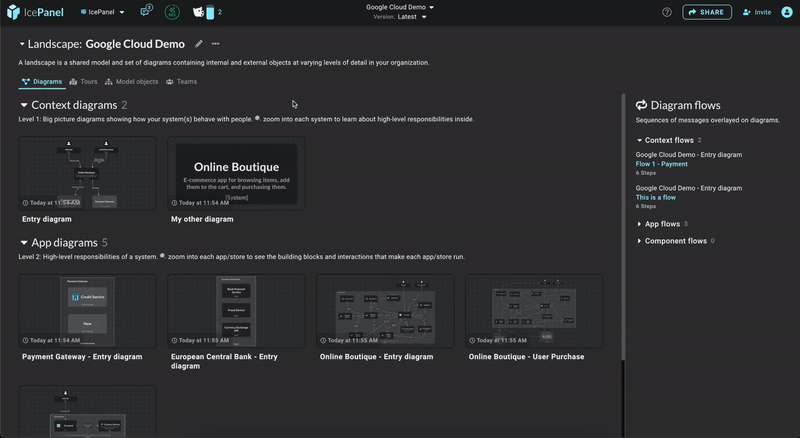This screenshot has height=438, width=800.
Task: Click the 'My other diagram' title text
Action: click(202, 219)
